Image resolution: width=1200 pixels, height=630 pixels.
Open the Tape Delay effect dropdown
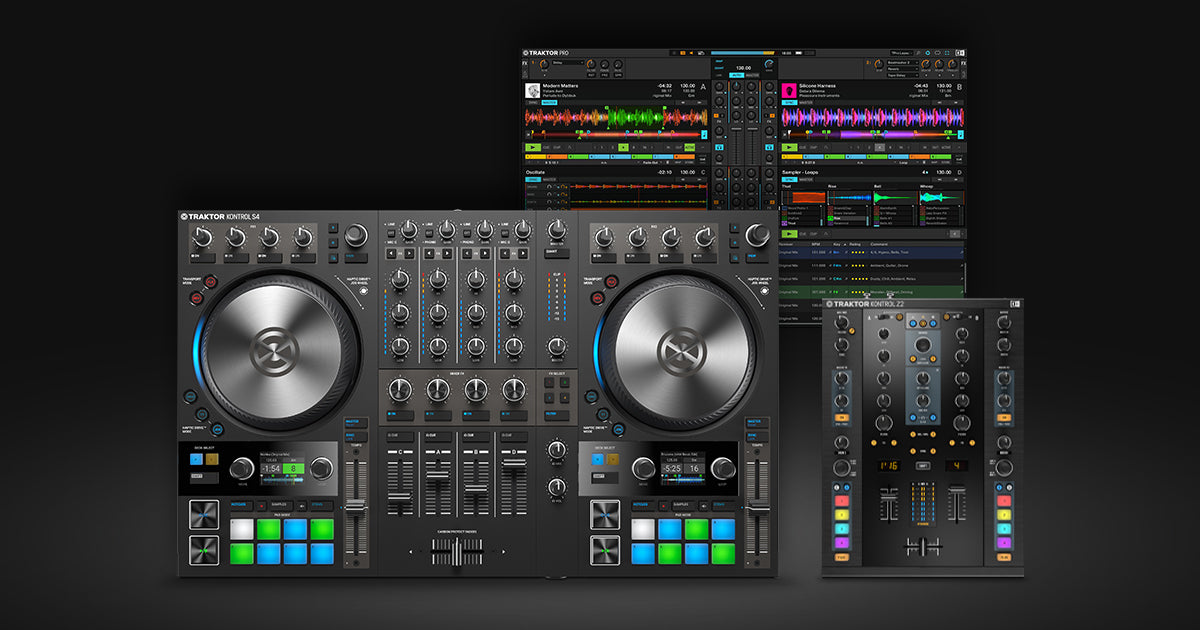click(x=902, y=75)
